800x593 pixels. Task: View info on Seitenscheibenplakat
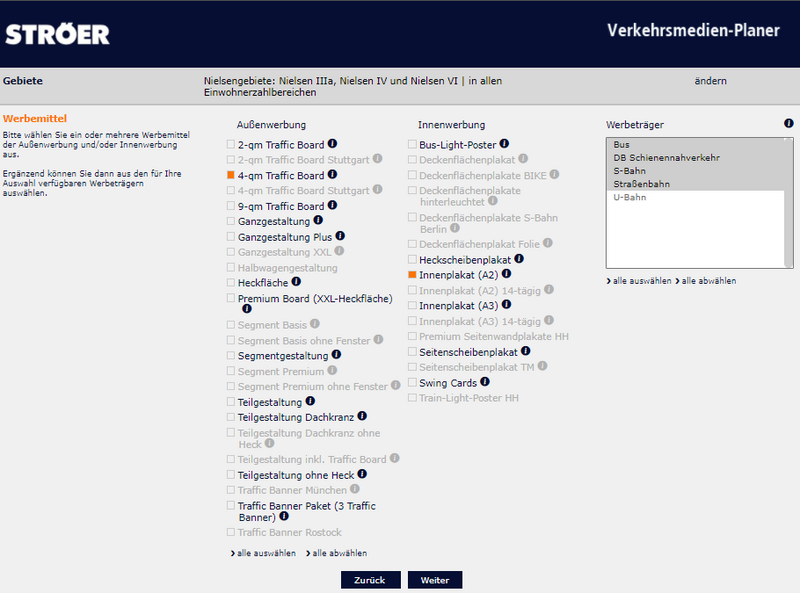click(526, 351)
